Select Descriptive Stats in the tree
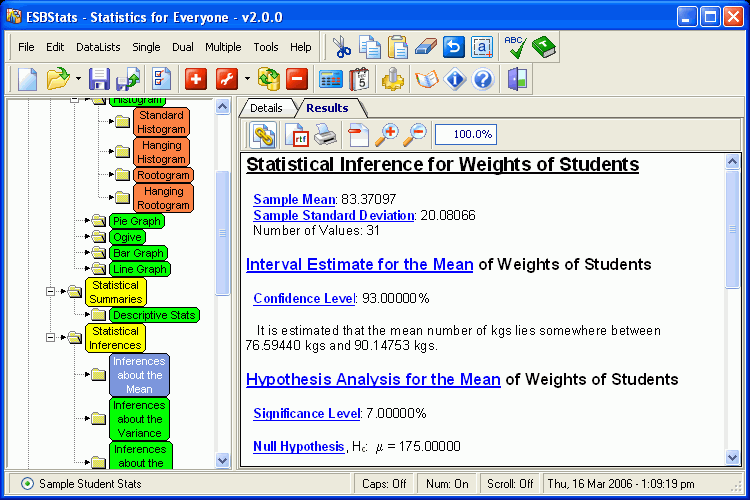Screen dimensions: 750x500 pos(153,315)
